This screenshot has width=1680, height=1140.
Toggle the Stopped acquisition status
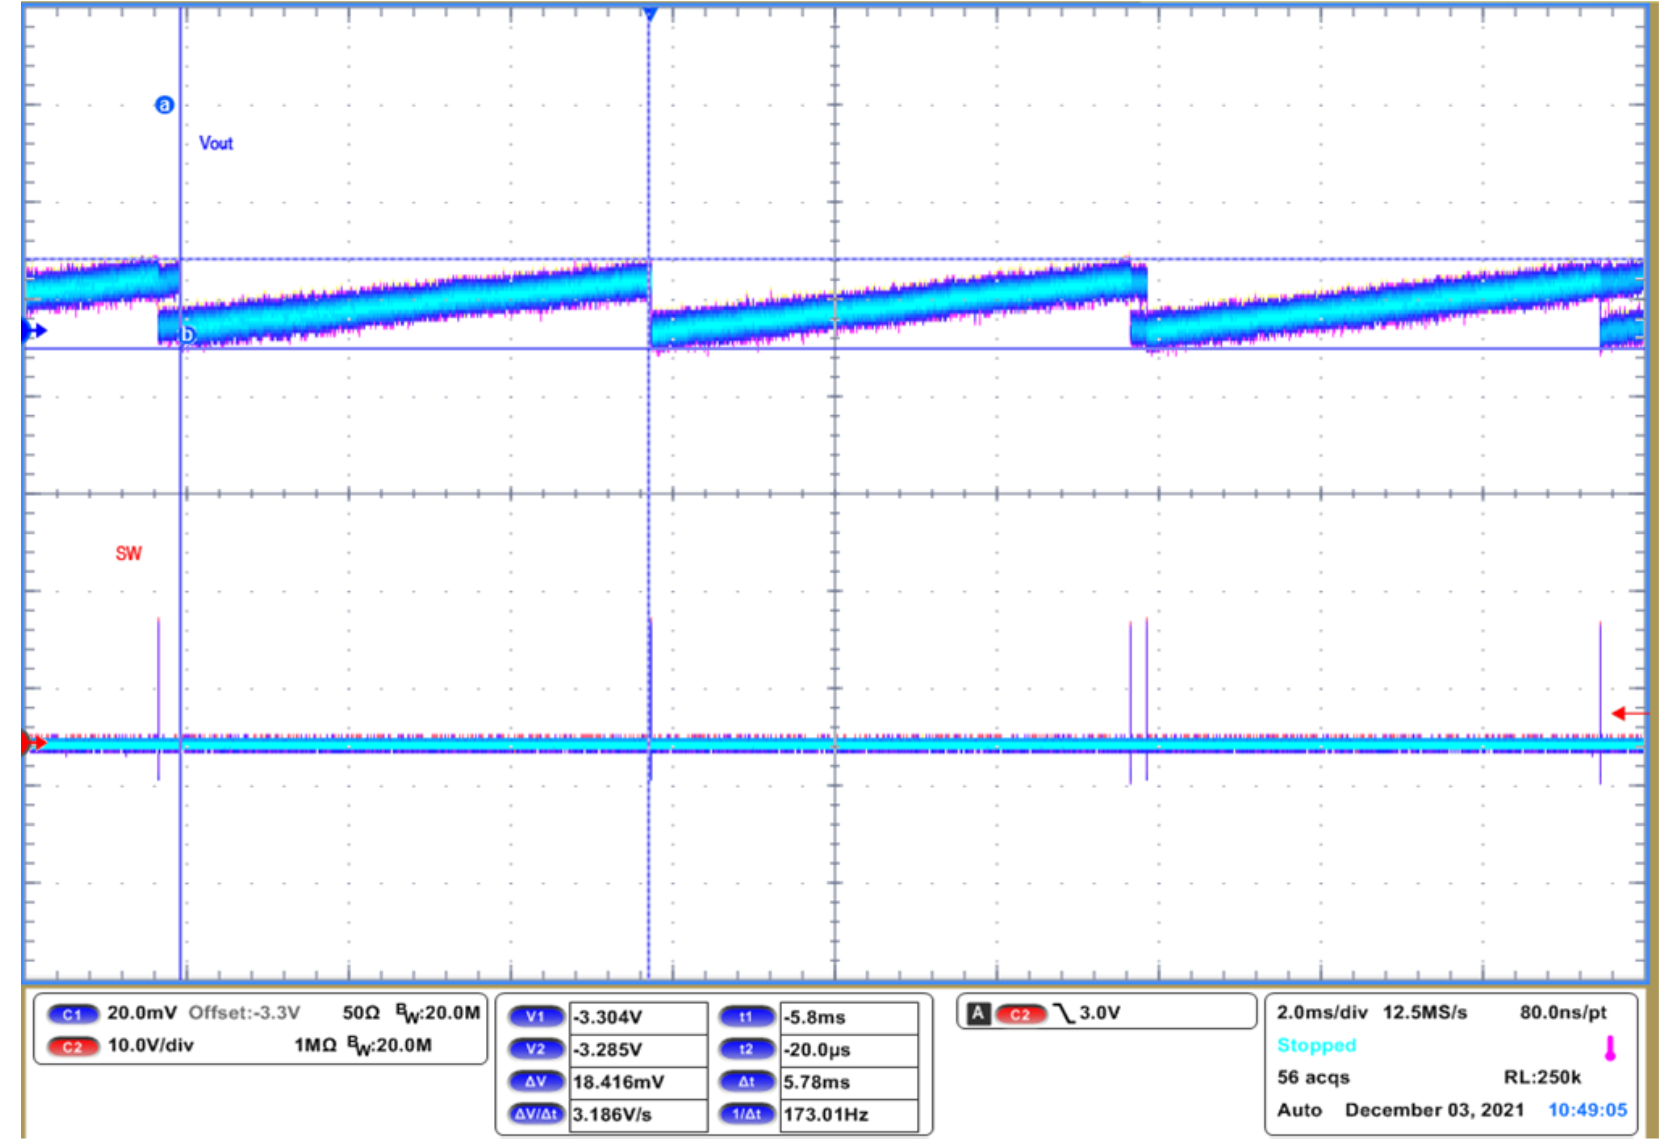click(x=1316, y=1045)
